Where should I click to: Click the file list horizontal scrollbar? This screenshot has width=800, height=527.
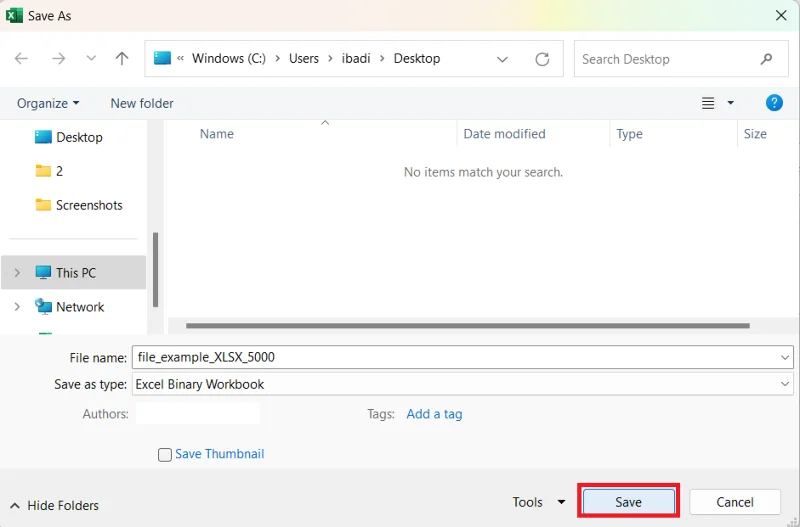coord(468,325)
